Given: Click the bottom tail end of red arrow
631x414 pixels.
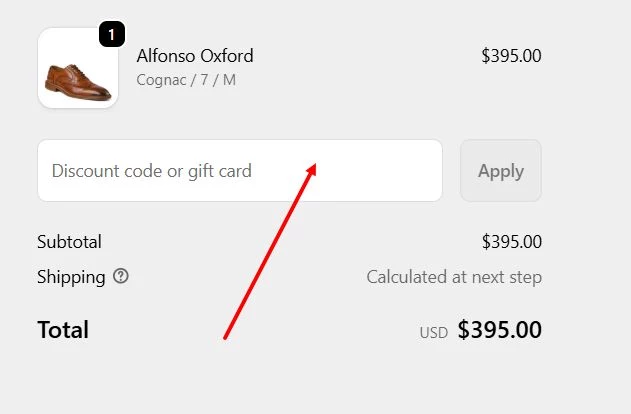Looking at the screenshot, I should tap(225, 338).
